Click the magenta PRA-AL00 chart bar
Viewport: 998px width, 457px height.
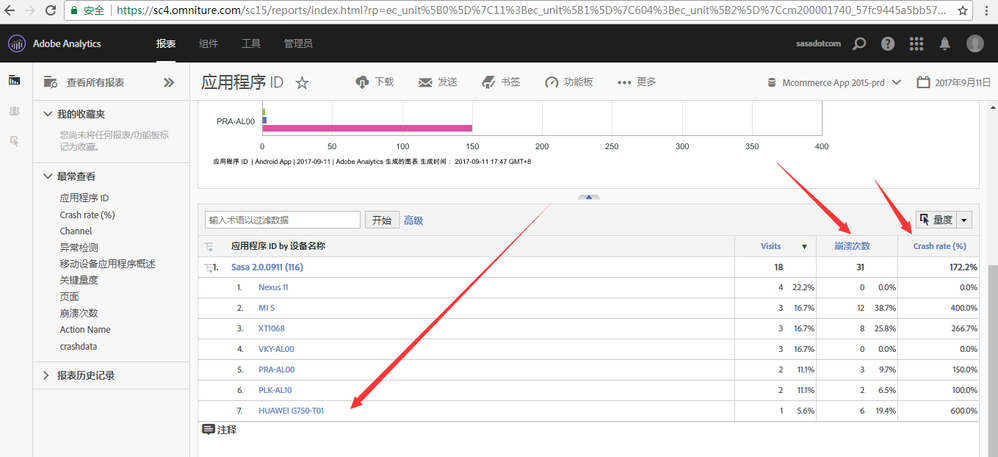point(366,128)
